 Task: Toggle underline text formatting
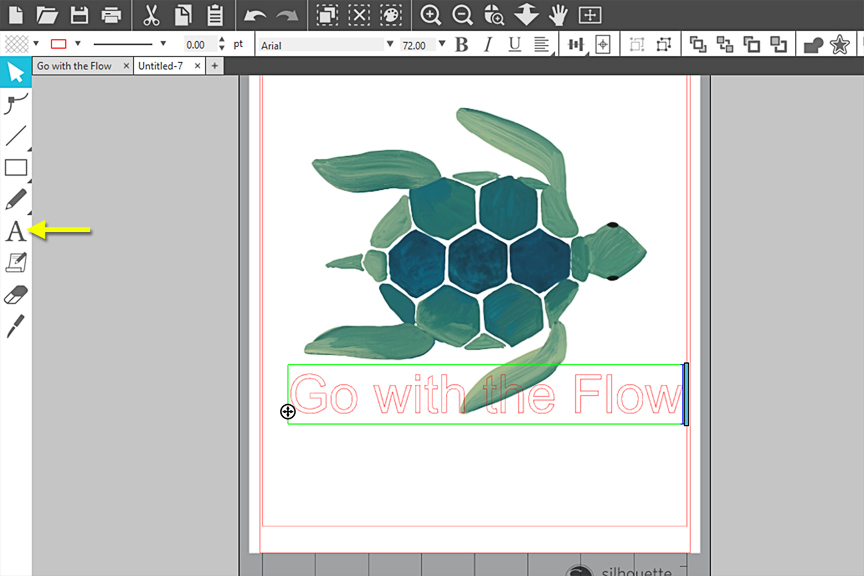(x=515, y=45)
